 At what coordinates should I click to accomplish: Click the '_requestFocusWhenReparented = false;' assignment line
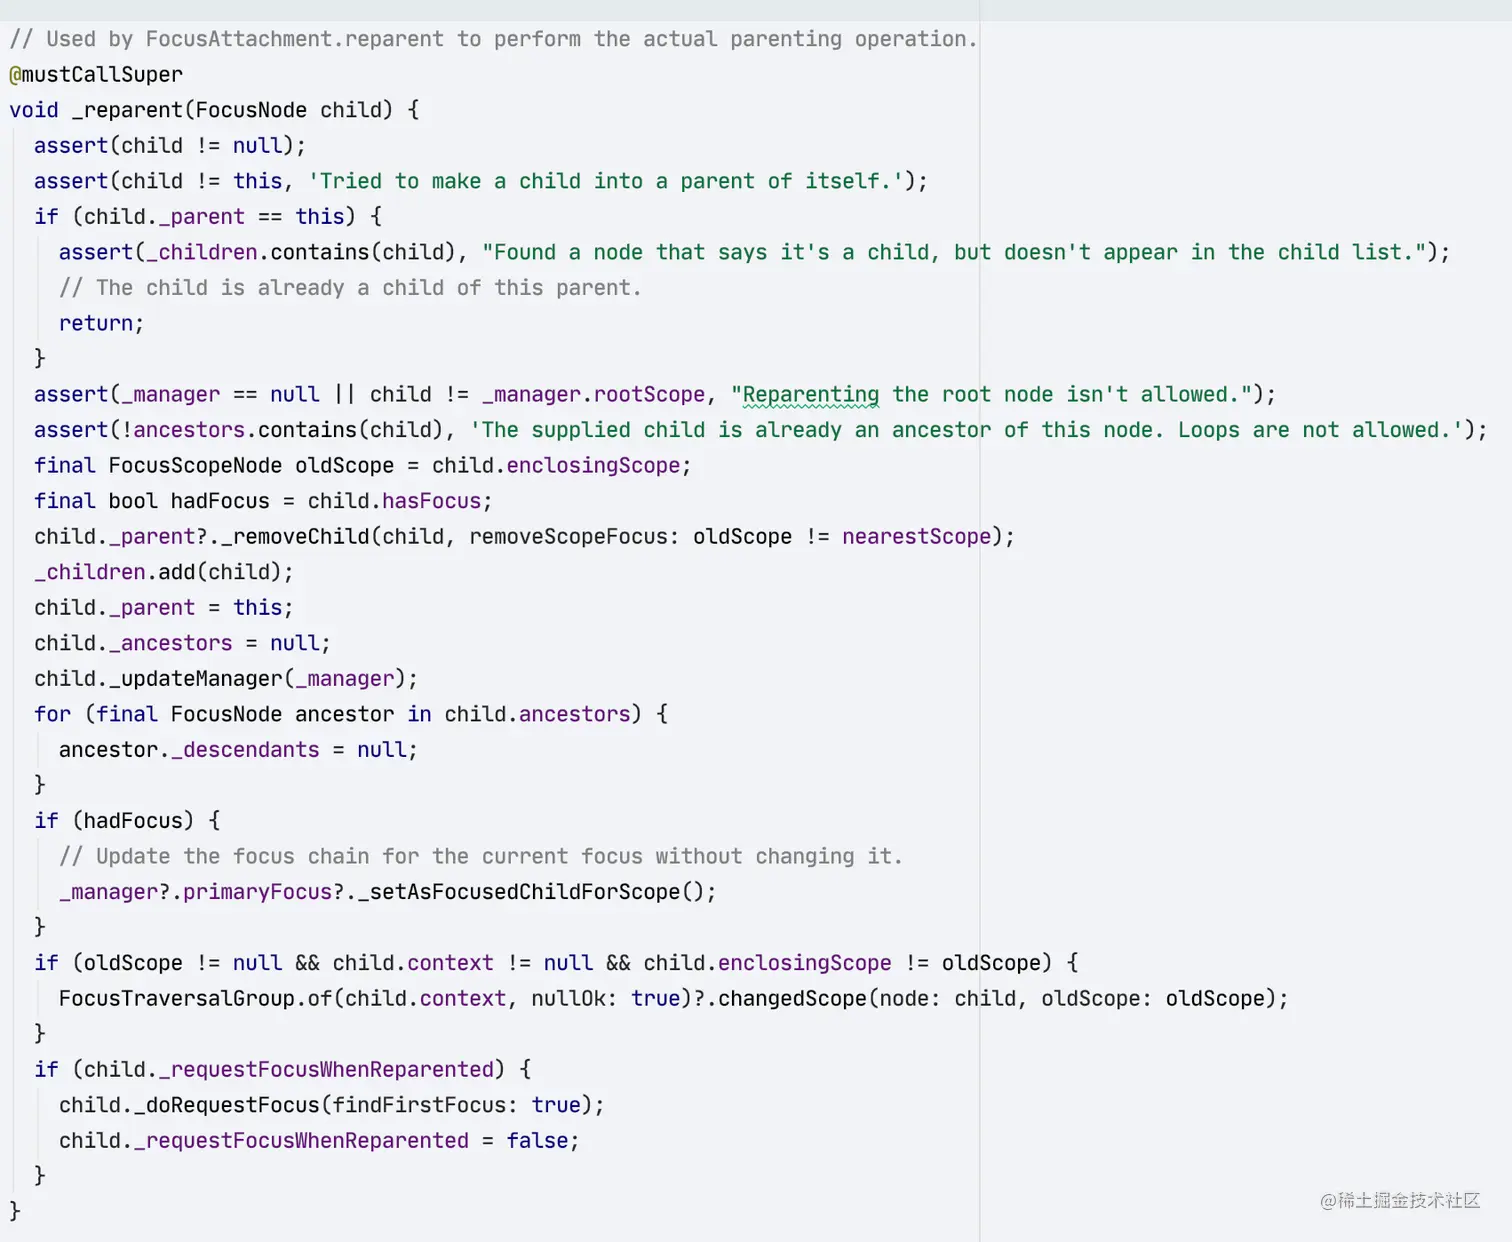tap(319, 1141)
